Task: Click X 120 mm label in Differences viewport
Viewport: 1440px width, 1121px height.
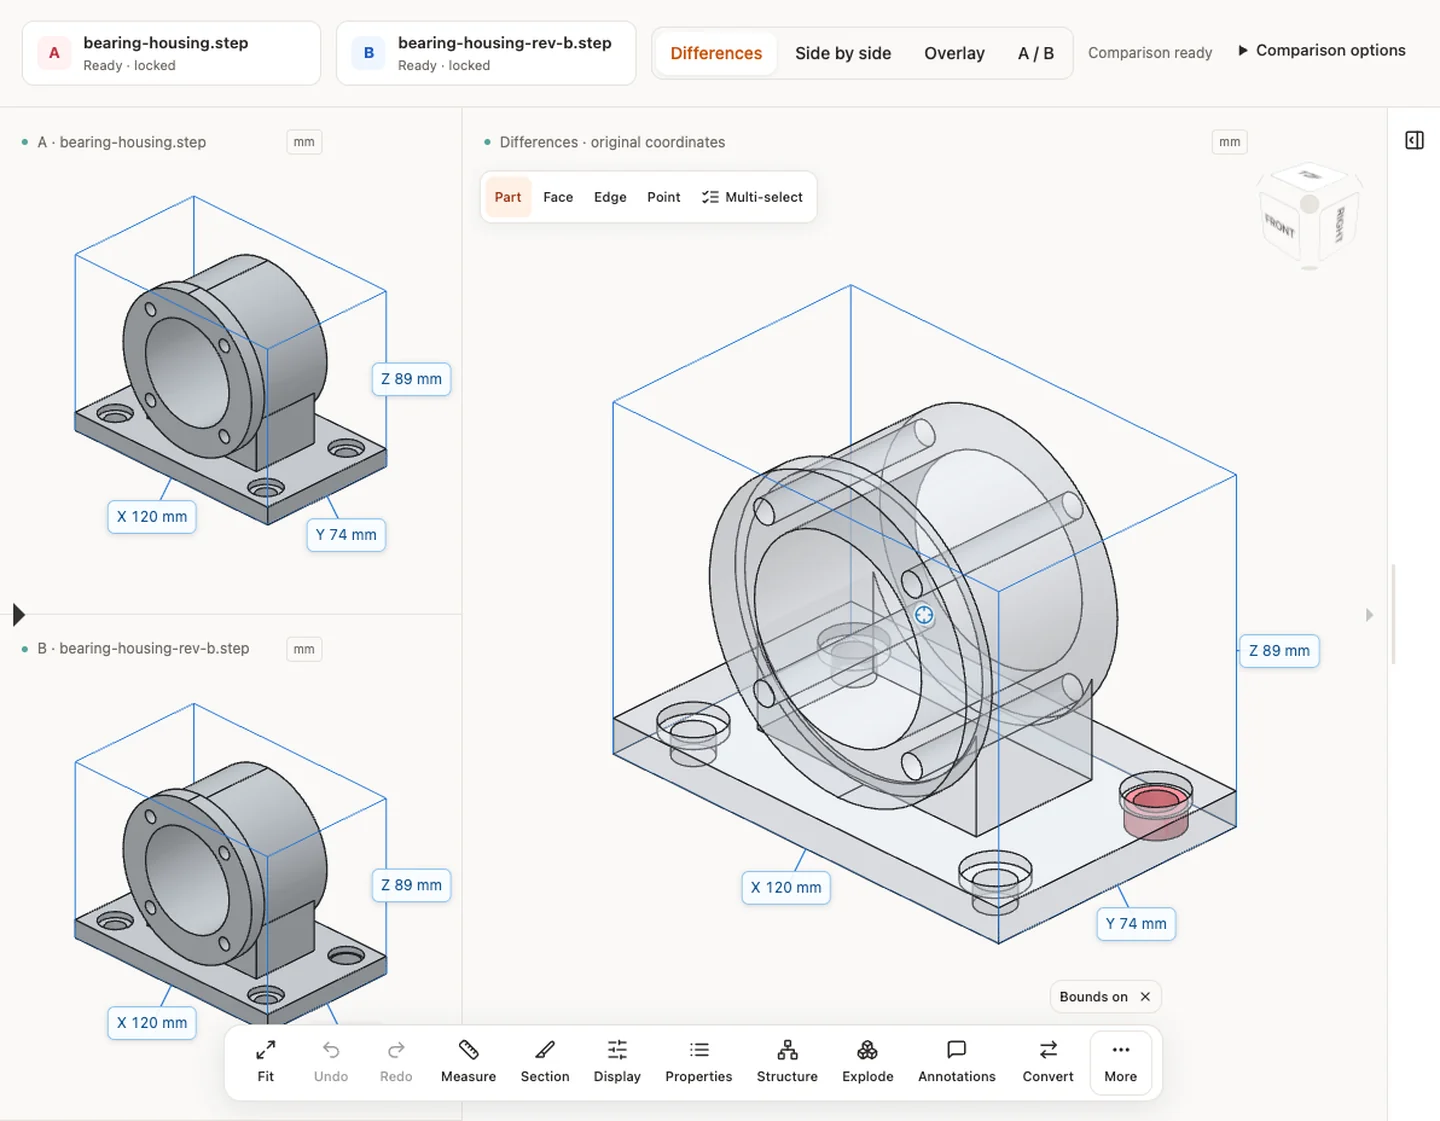Action: click(786, 887)
